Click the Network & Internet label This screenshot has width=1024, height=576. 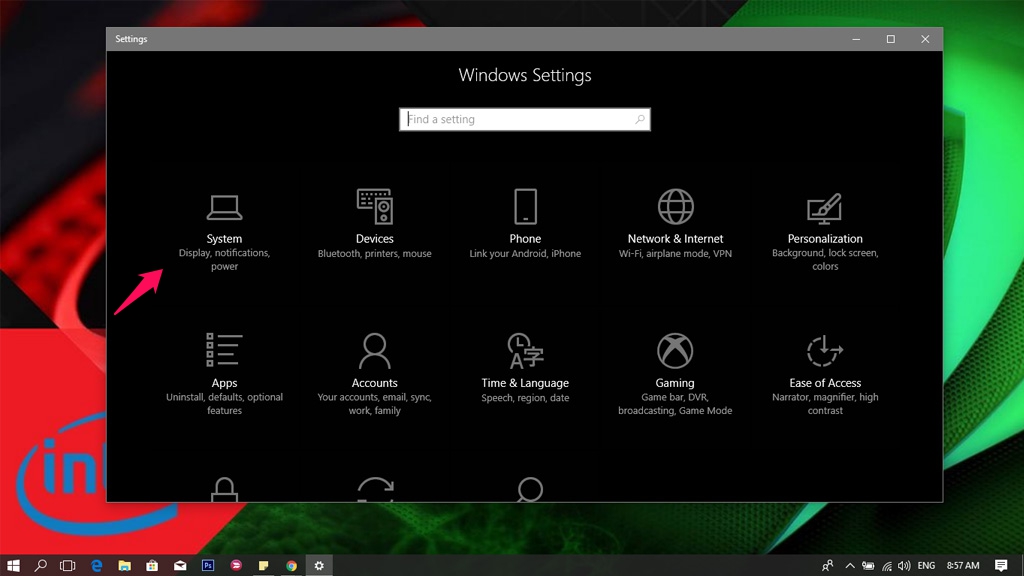click(x=675, y=238)
